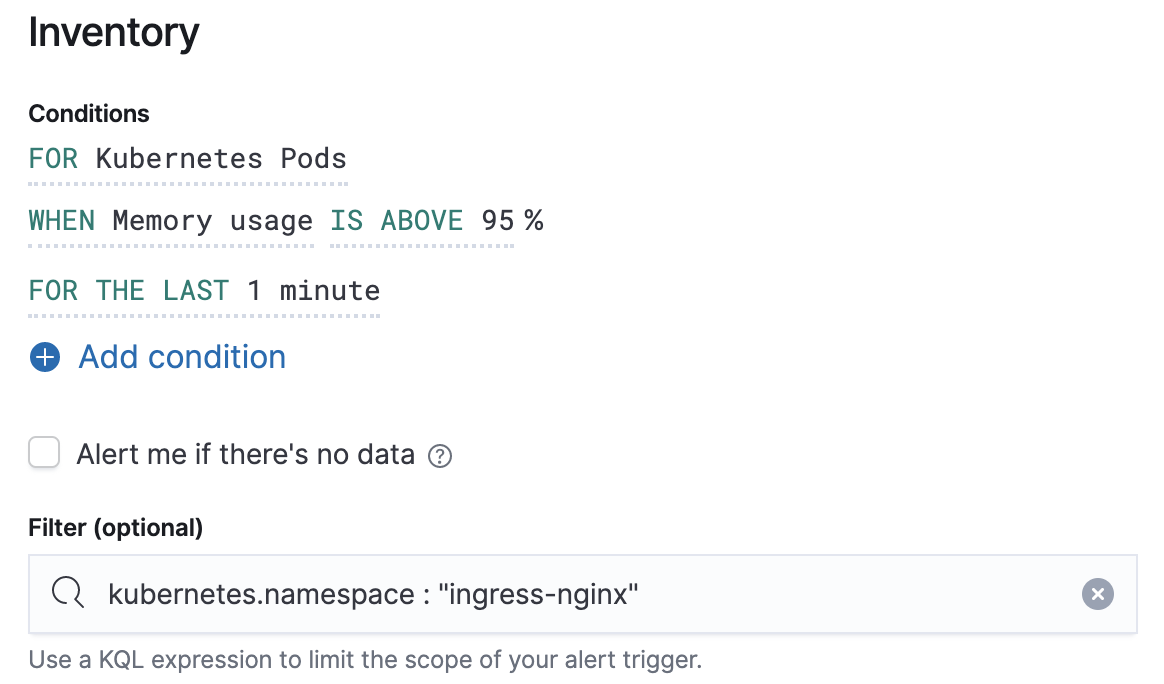Image resolution: width=1164 pixels, height=684 pixels.
Task: Change the 95 % threshold value
Action: 511,220
